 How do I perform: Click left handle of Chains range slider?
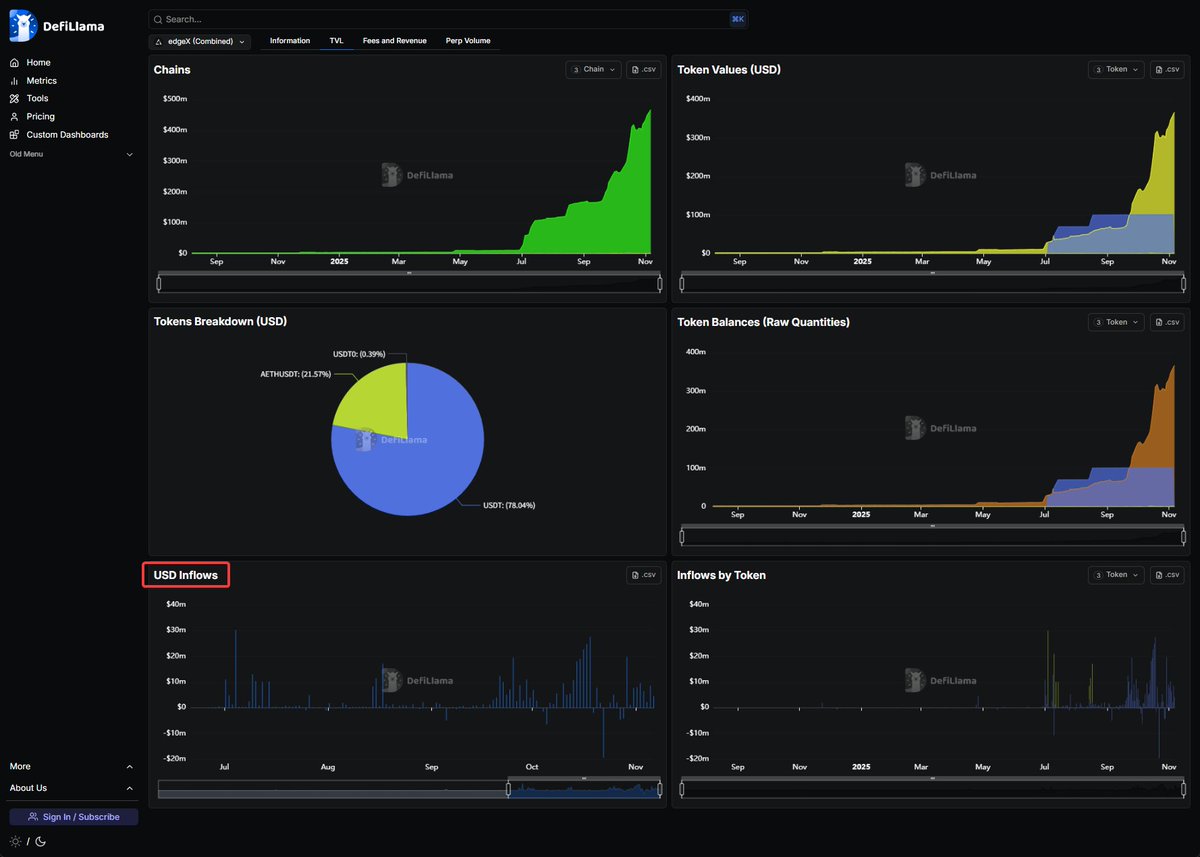(159, 284)
